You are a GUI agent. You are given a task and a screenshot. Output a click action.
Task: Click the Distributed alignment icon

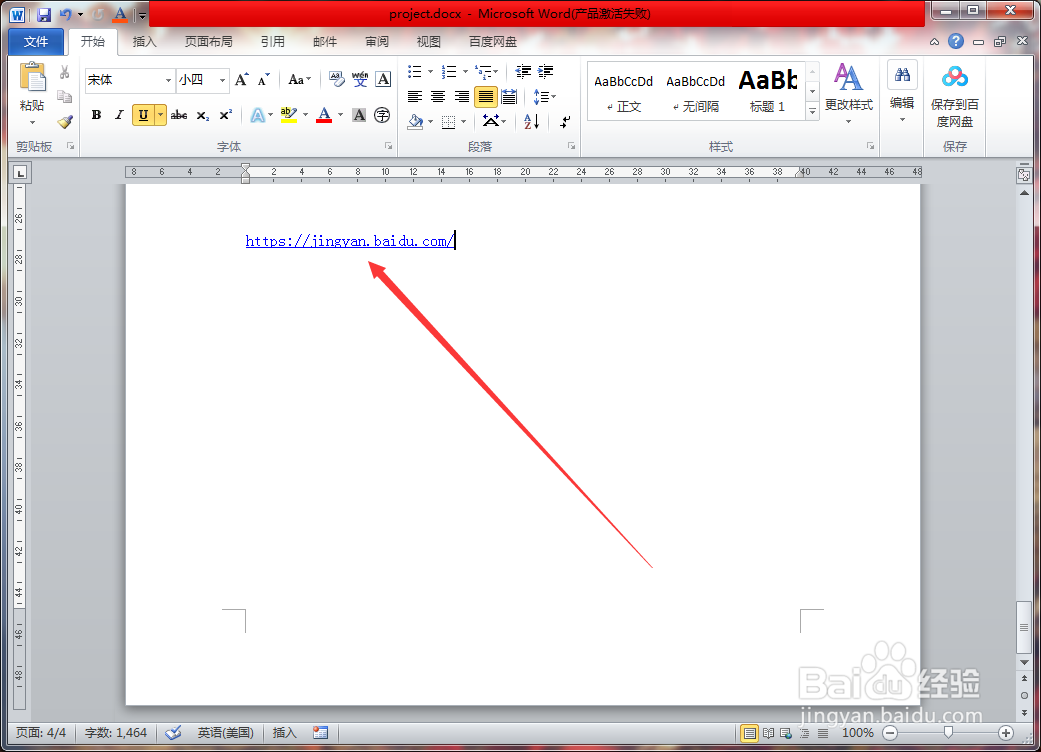(509, 97)
